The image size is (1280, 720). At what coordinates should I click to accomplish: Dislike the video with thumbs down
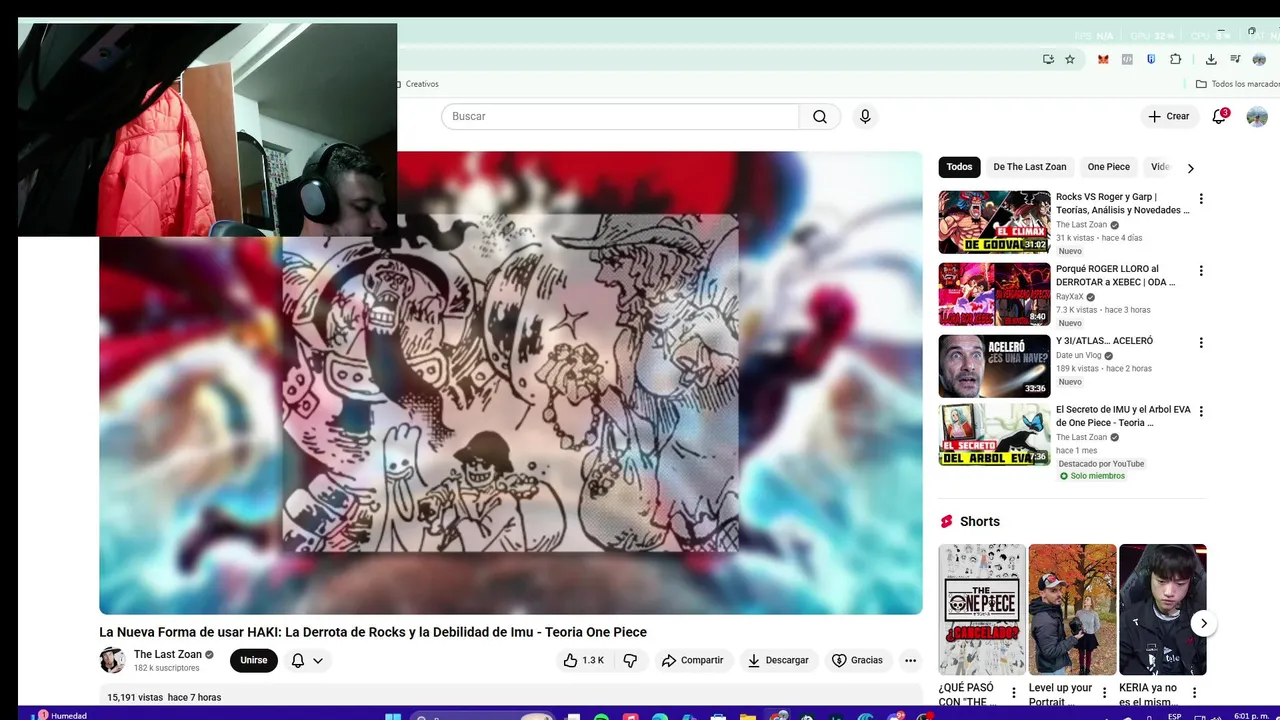[x=630, y=660]
